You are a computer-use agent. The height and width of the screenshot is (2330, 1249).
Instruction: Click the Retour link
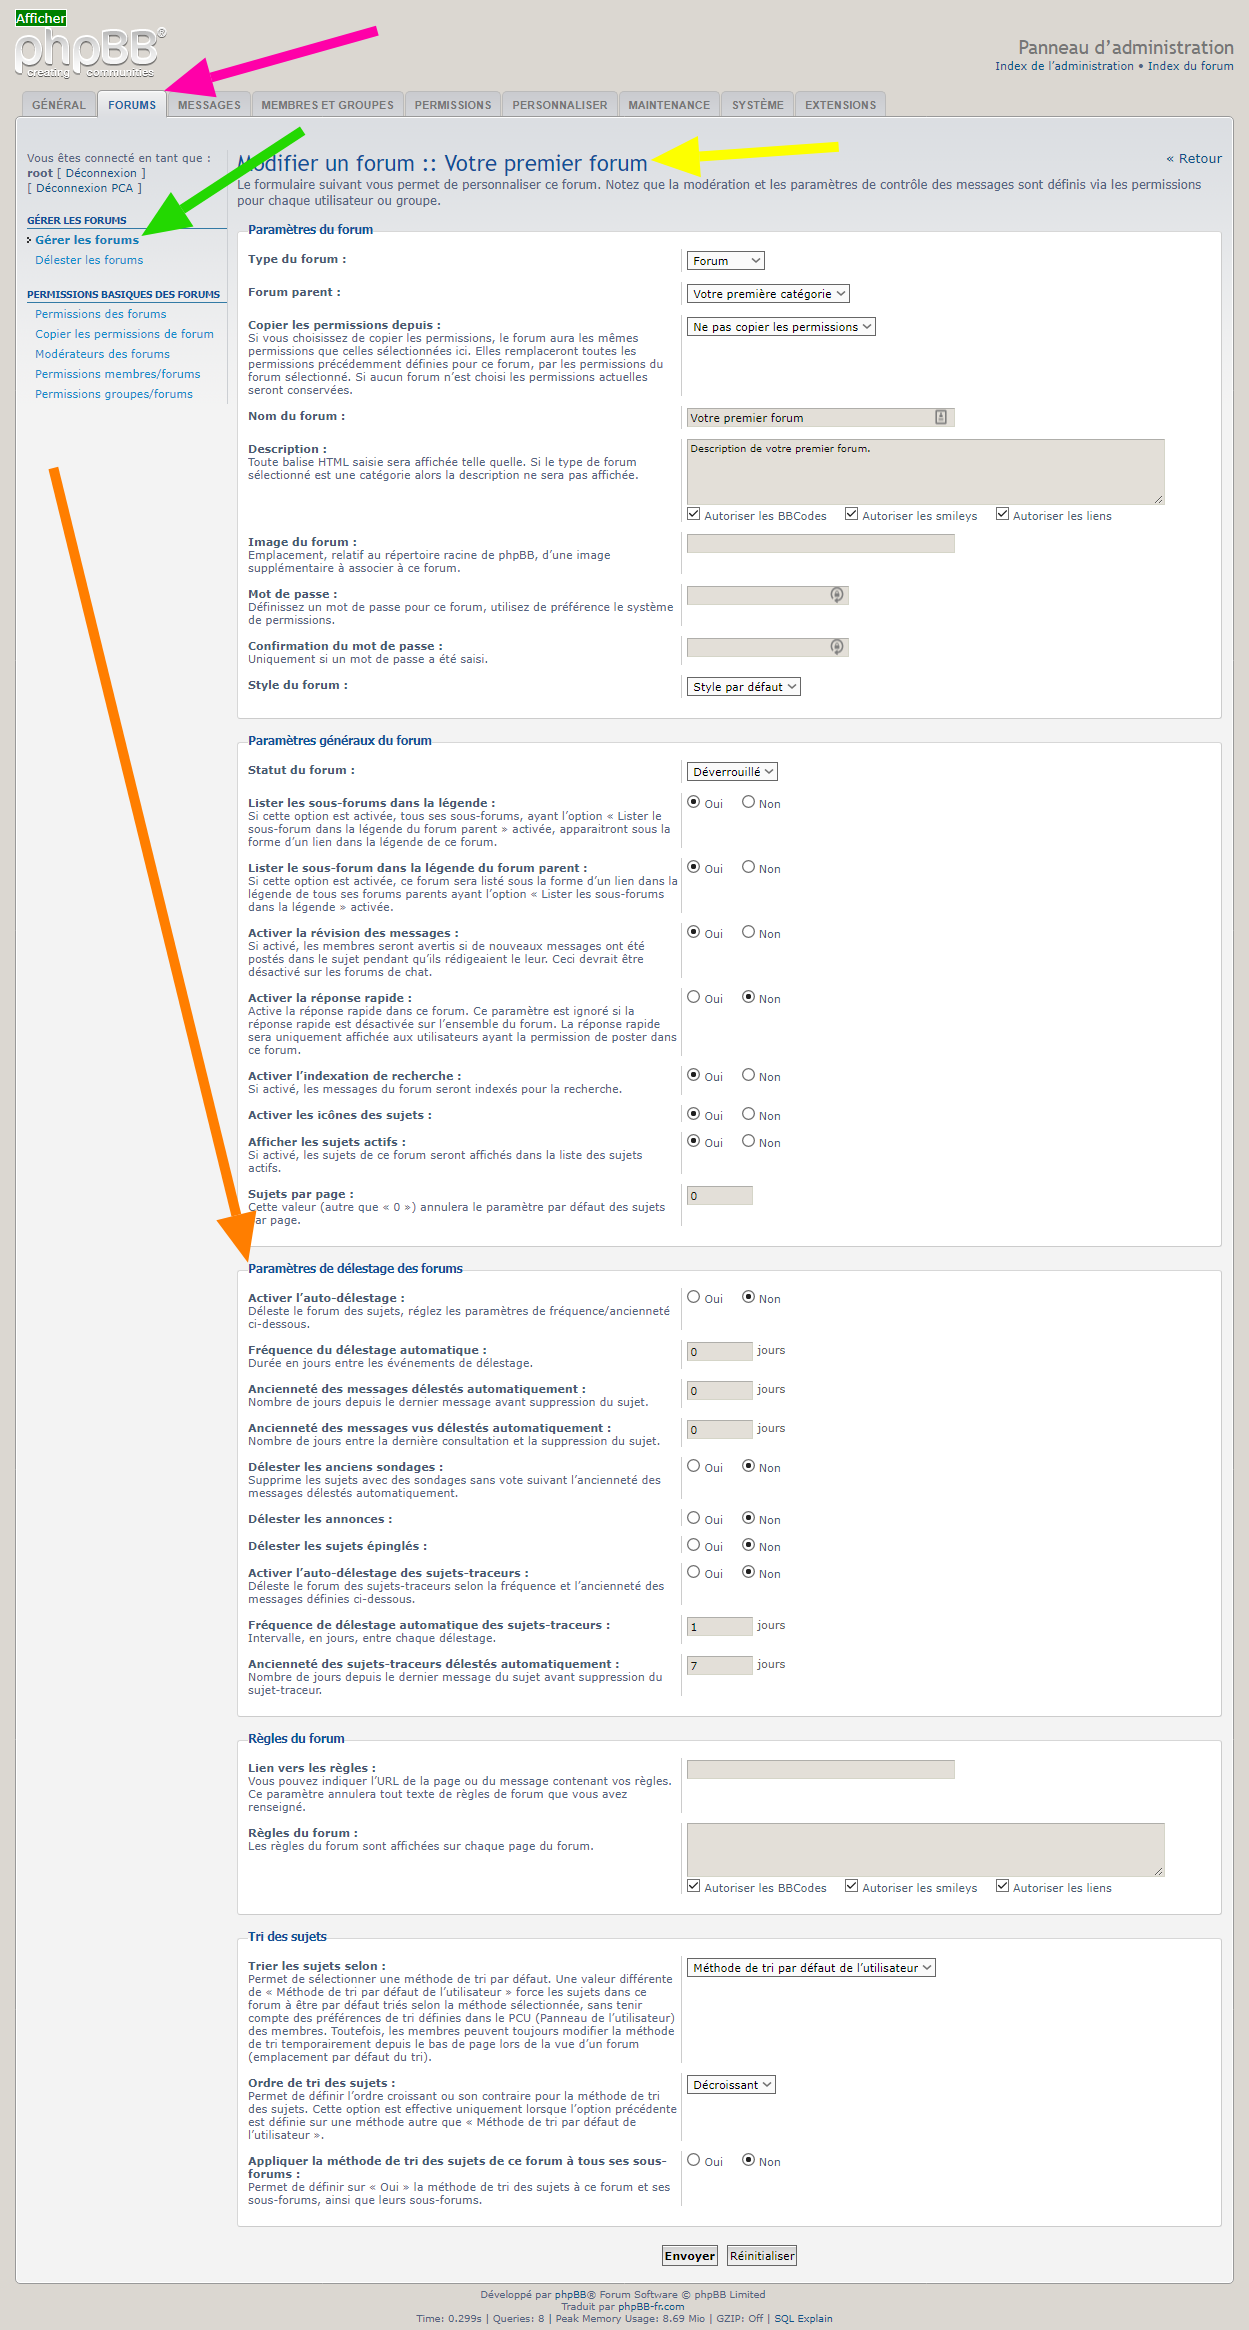coord(1194,159)
